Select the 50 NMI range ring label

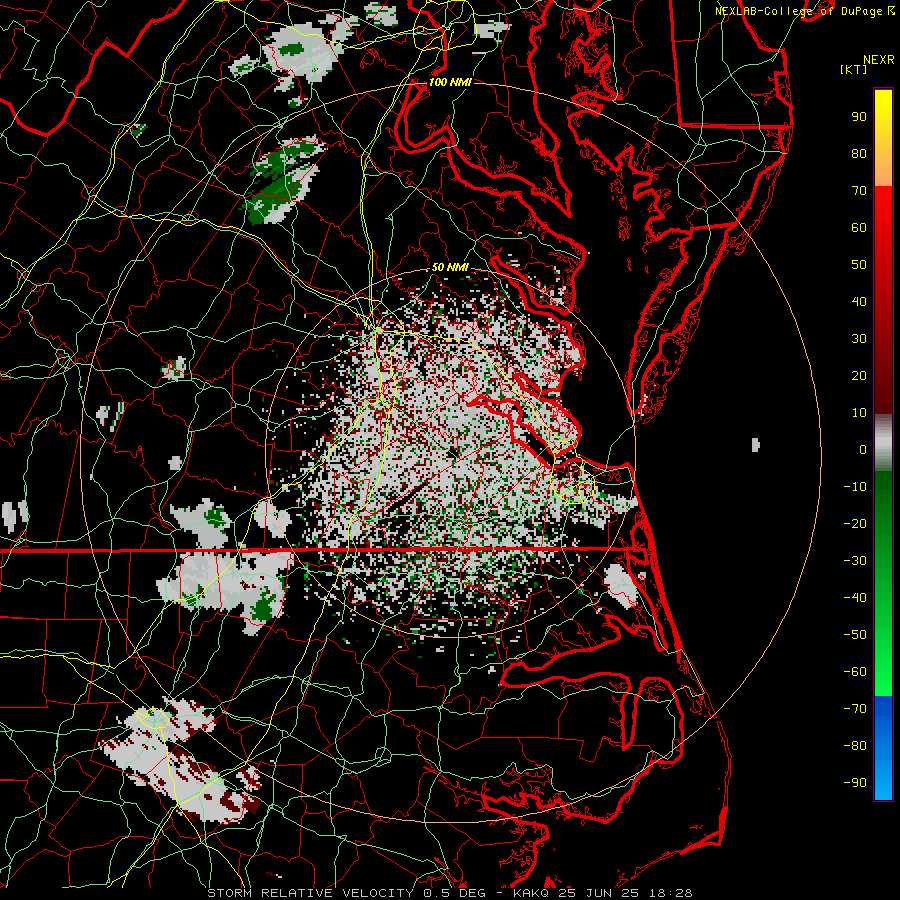450,267
